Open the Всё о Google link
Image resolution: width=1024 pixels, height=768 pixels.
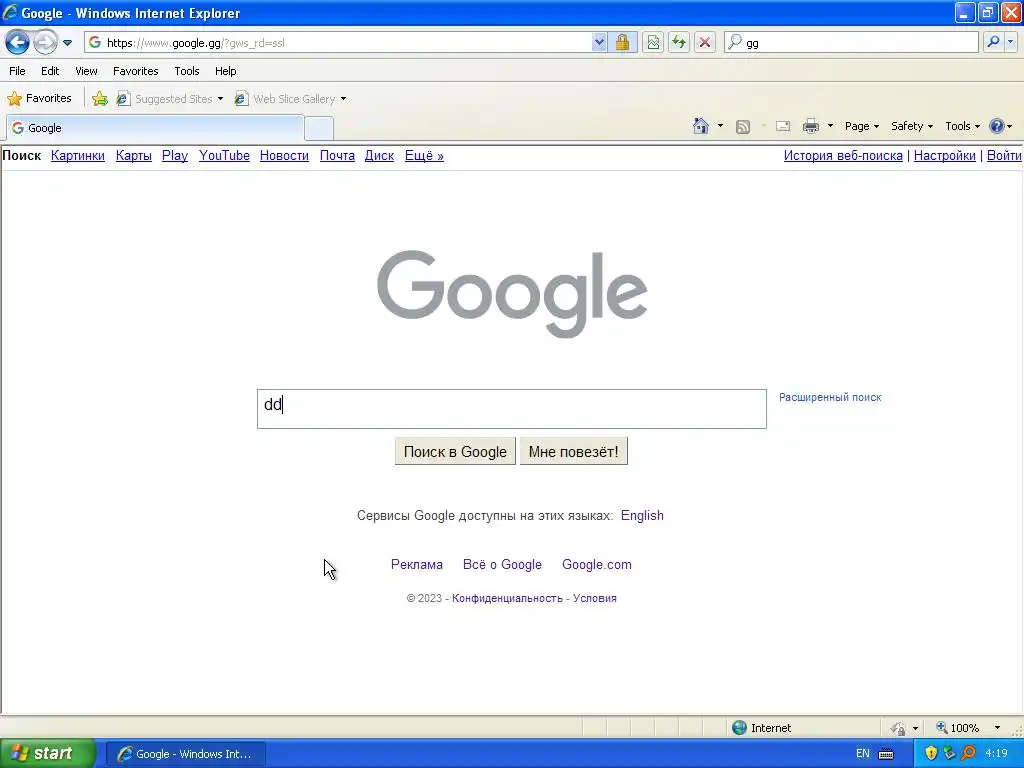(502, 564)
